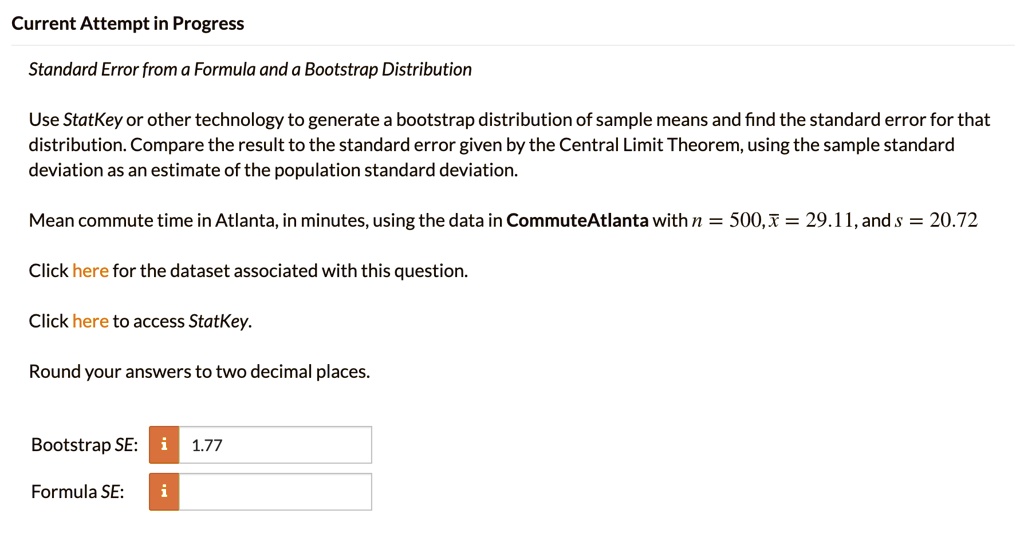Viewport: 1024px width, 545px height.
Task: Click the "Formula SE:" label
Action: pos(78,492)
